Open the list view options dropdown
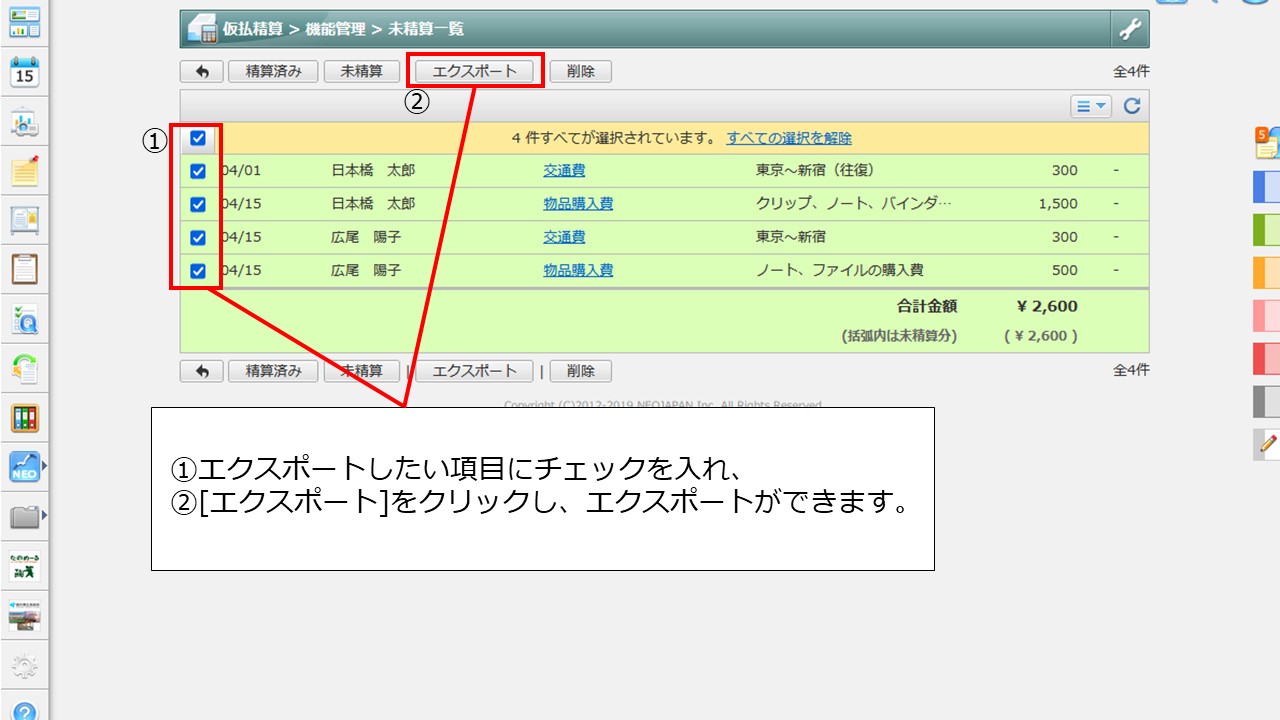Image resolution: width=1280 pixels, height=720 pixels. (1090, 106)
